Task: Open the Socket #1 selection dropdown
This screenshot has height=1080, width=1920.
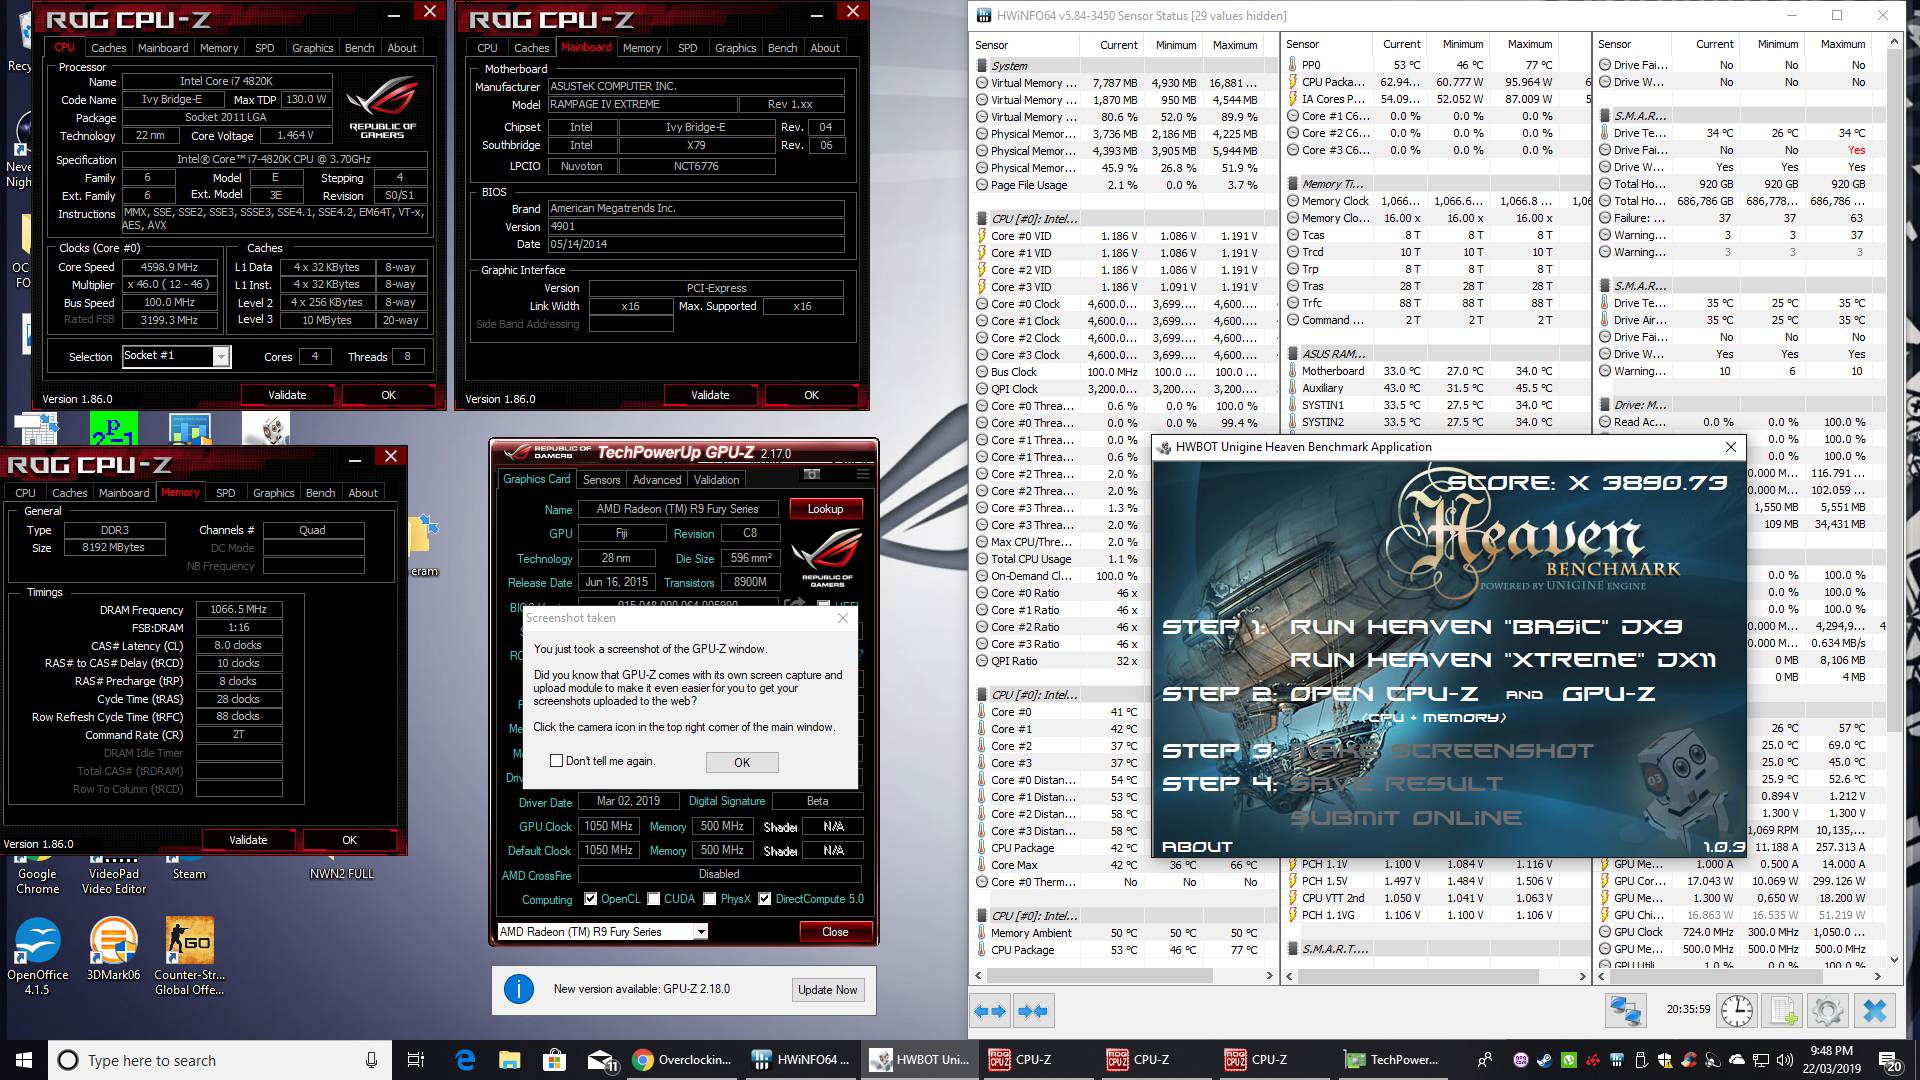Action: point(221,356)
